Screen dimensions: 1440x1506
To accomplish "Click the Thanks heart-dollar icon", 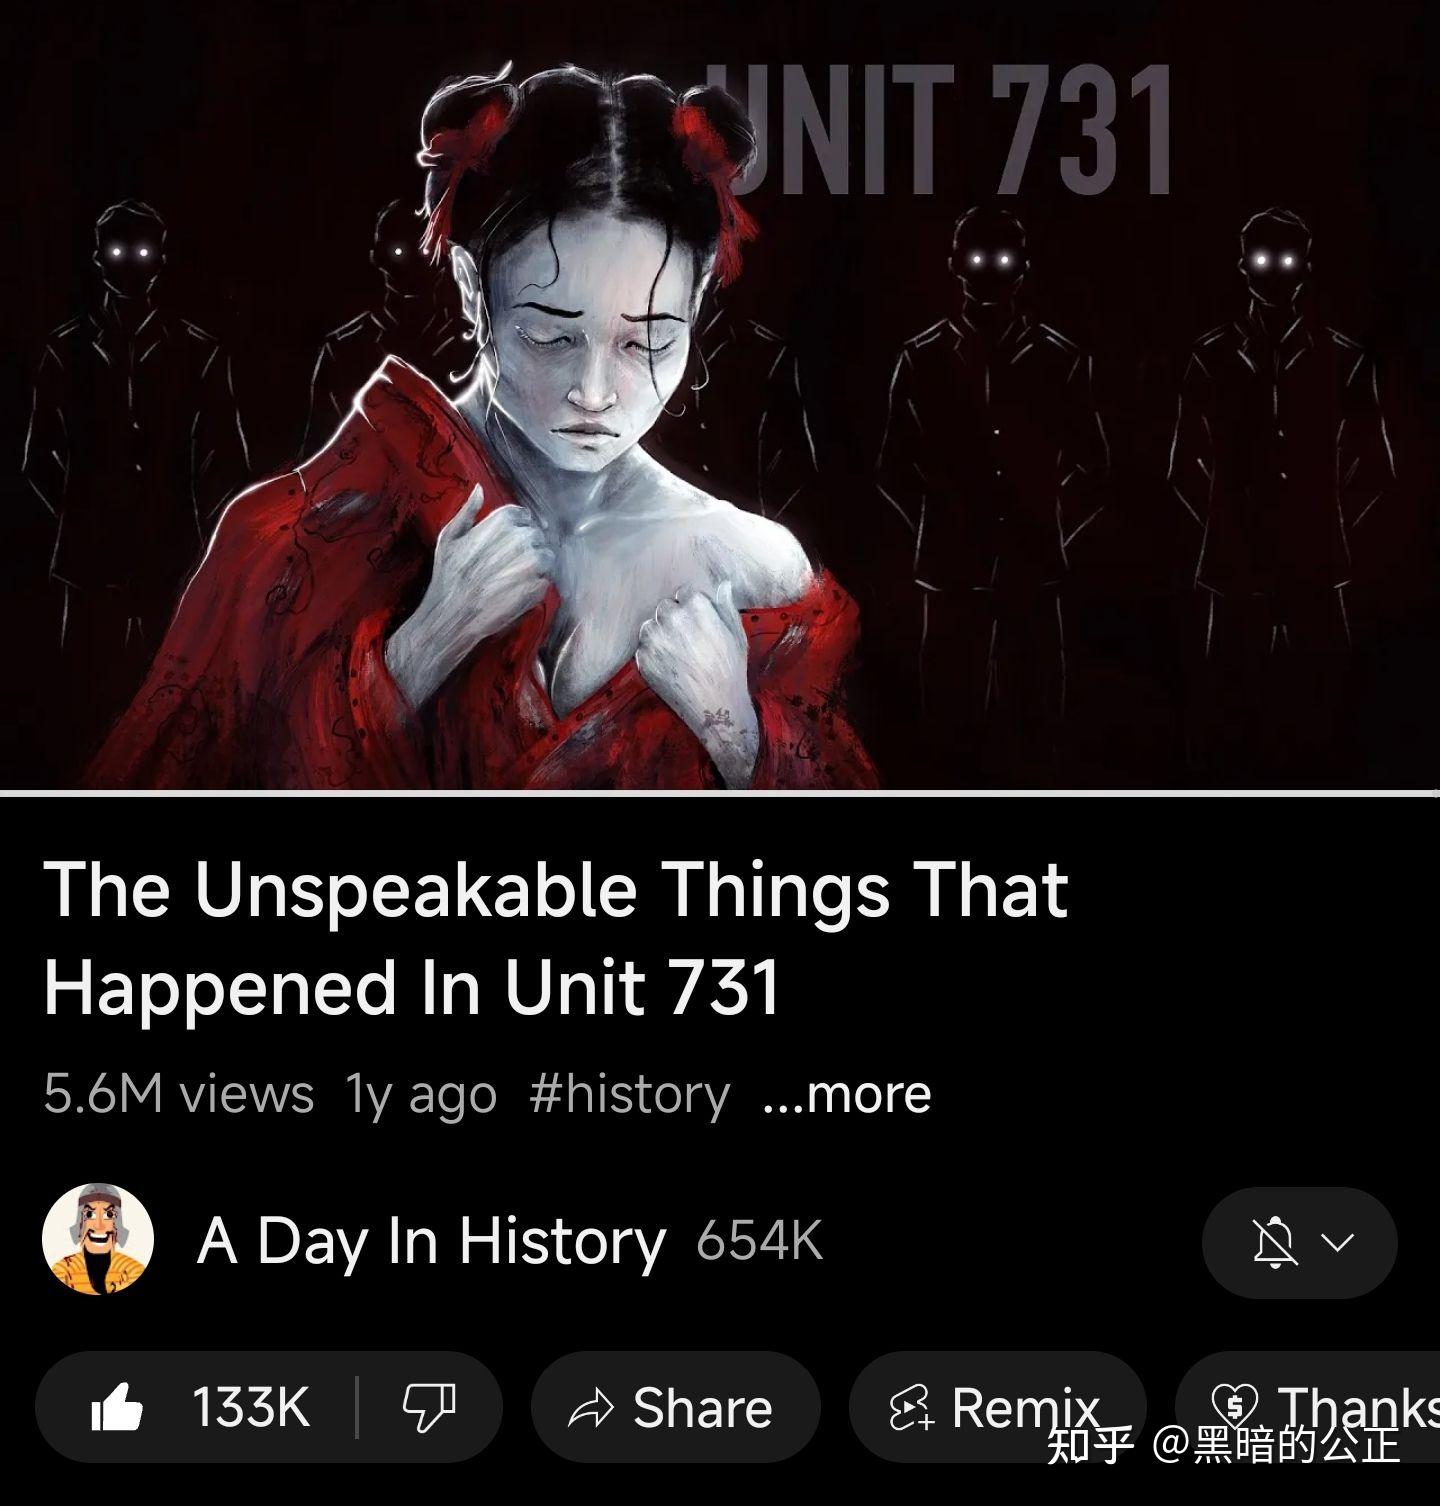I will [x=1236, y=1406].
